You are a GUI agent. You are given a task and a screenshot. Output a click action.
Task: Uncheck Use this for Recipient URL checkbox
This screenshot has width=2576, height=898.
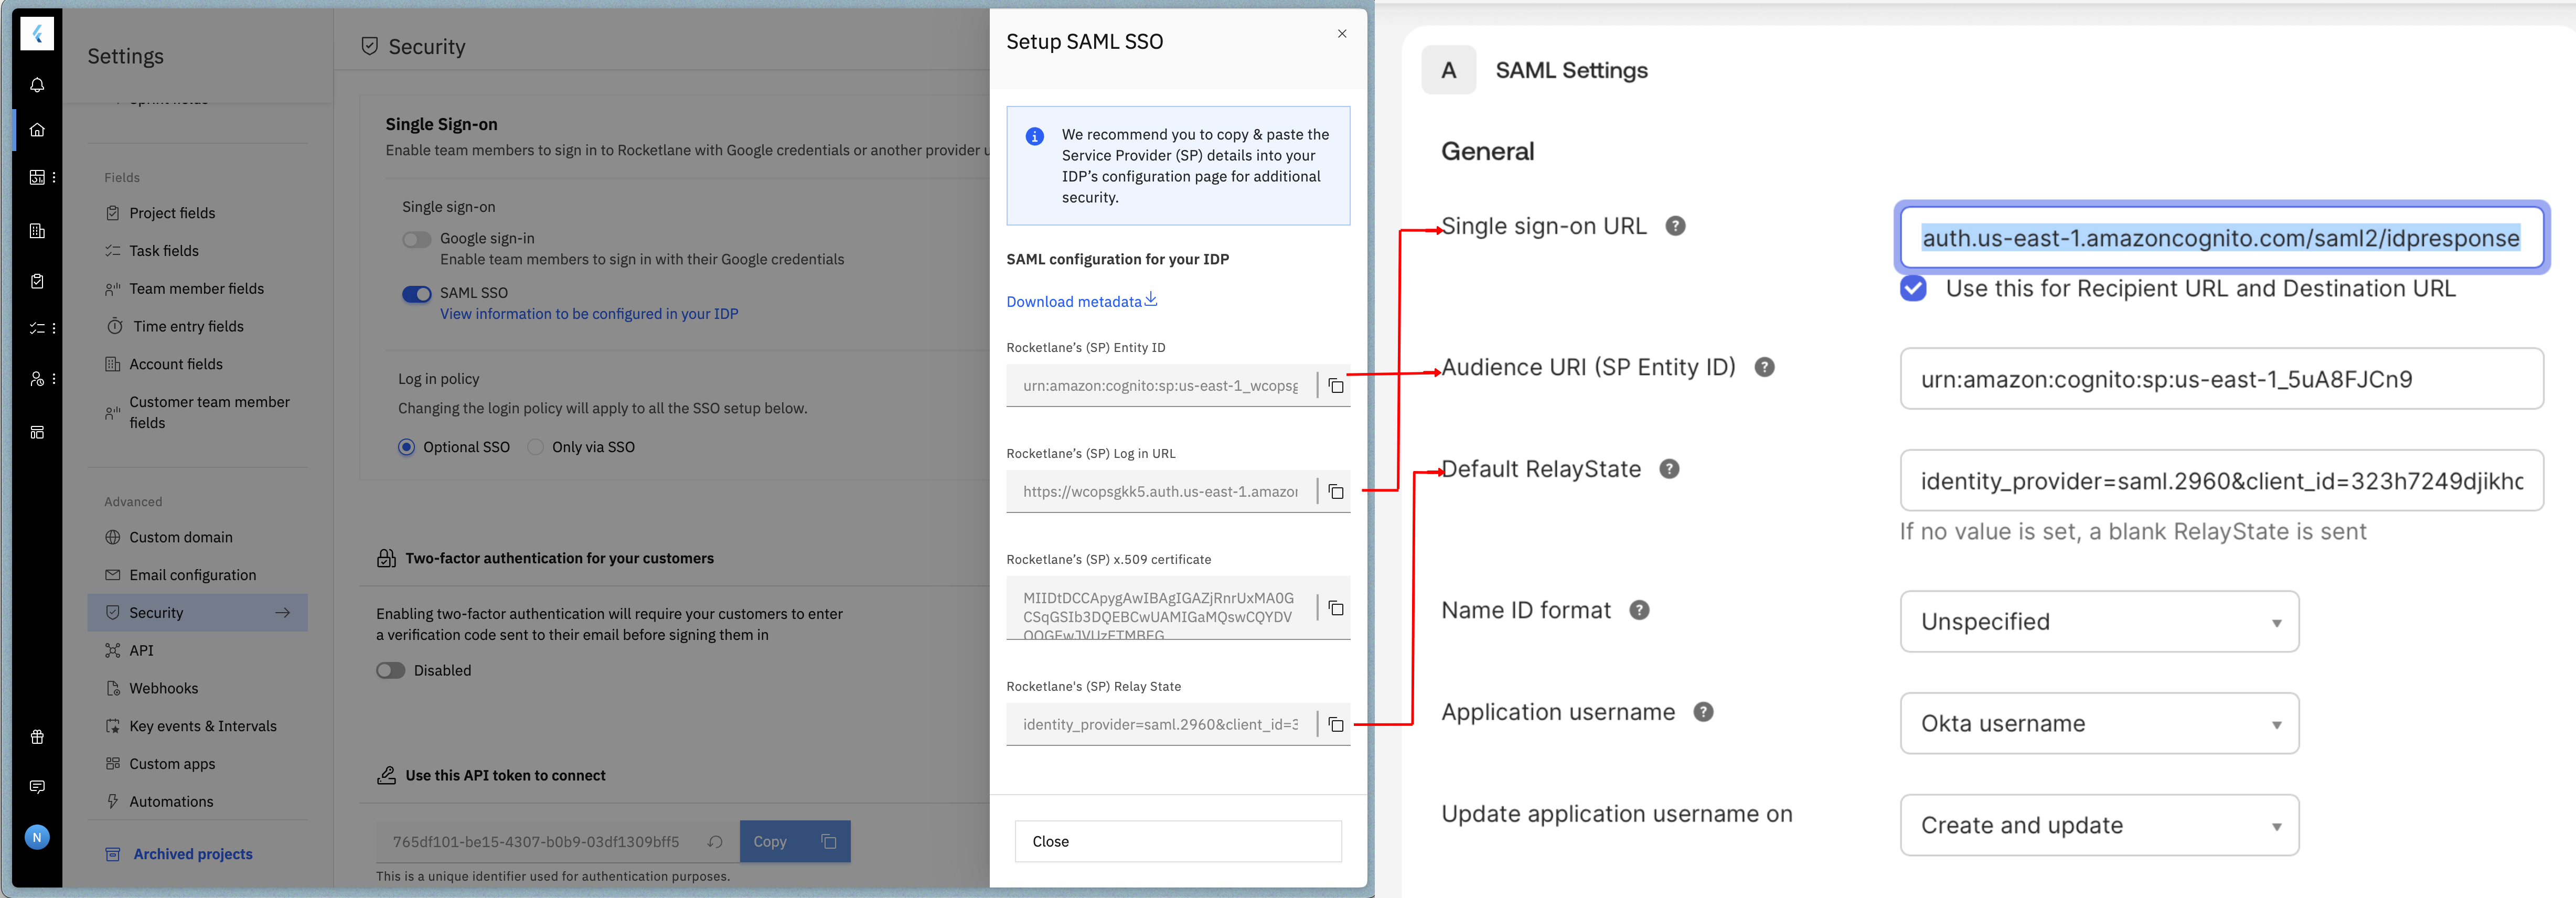point(1913,288)
